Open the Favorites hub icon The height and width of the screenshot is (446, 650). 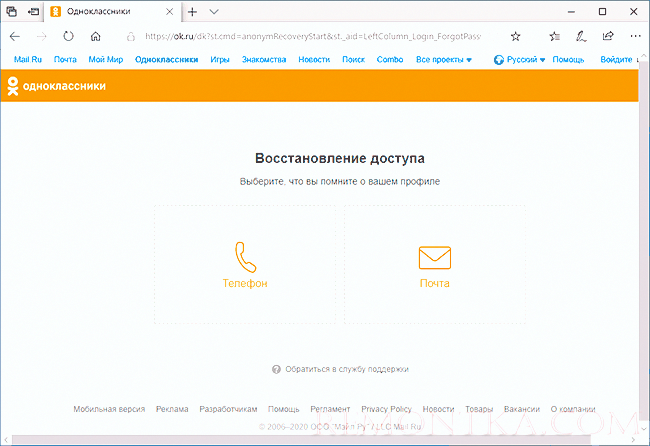click(555, 36)
